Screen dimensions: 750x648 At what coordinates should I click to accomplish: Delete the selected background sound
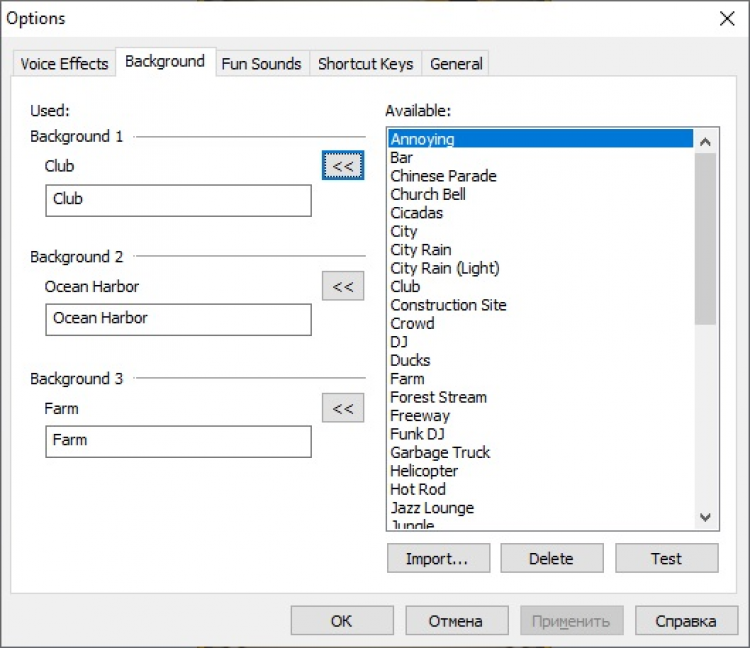[x=551, y=558]
